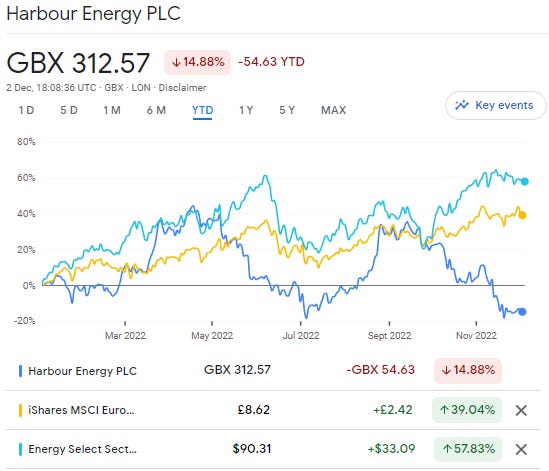Click the Key events sparkline icon

tap(462, 105)
